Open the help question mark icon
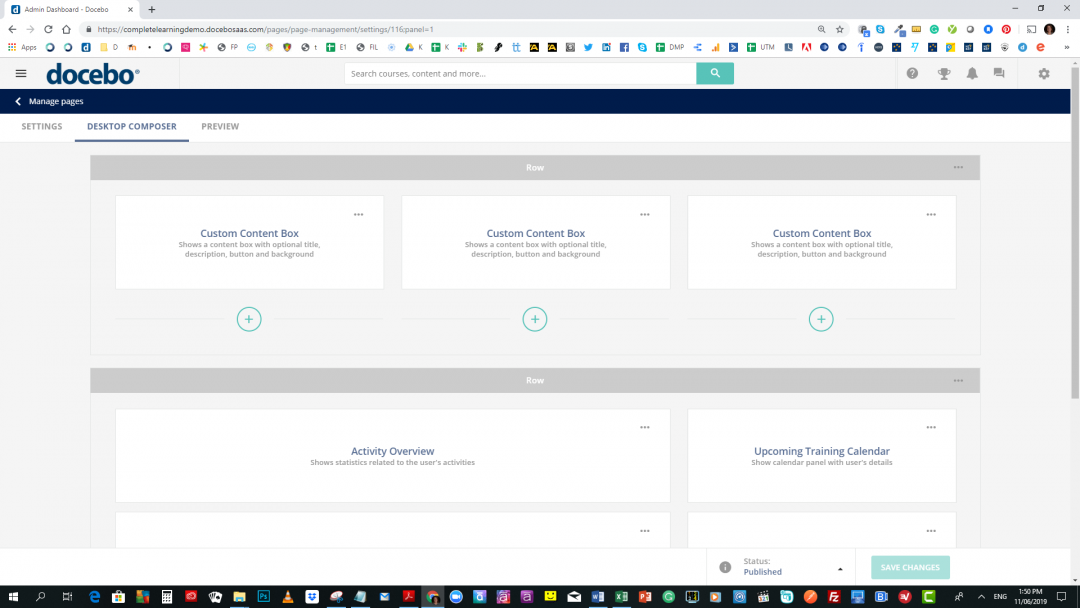The image size is (1080, 608). click(x=910, y=73)
